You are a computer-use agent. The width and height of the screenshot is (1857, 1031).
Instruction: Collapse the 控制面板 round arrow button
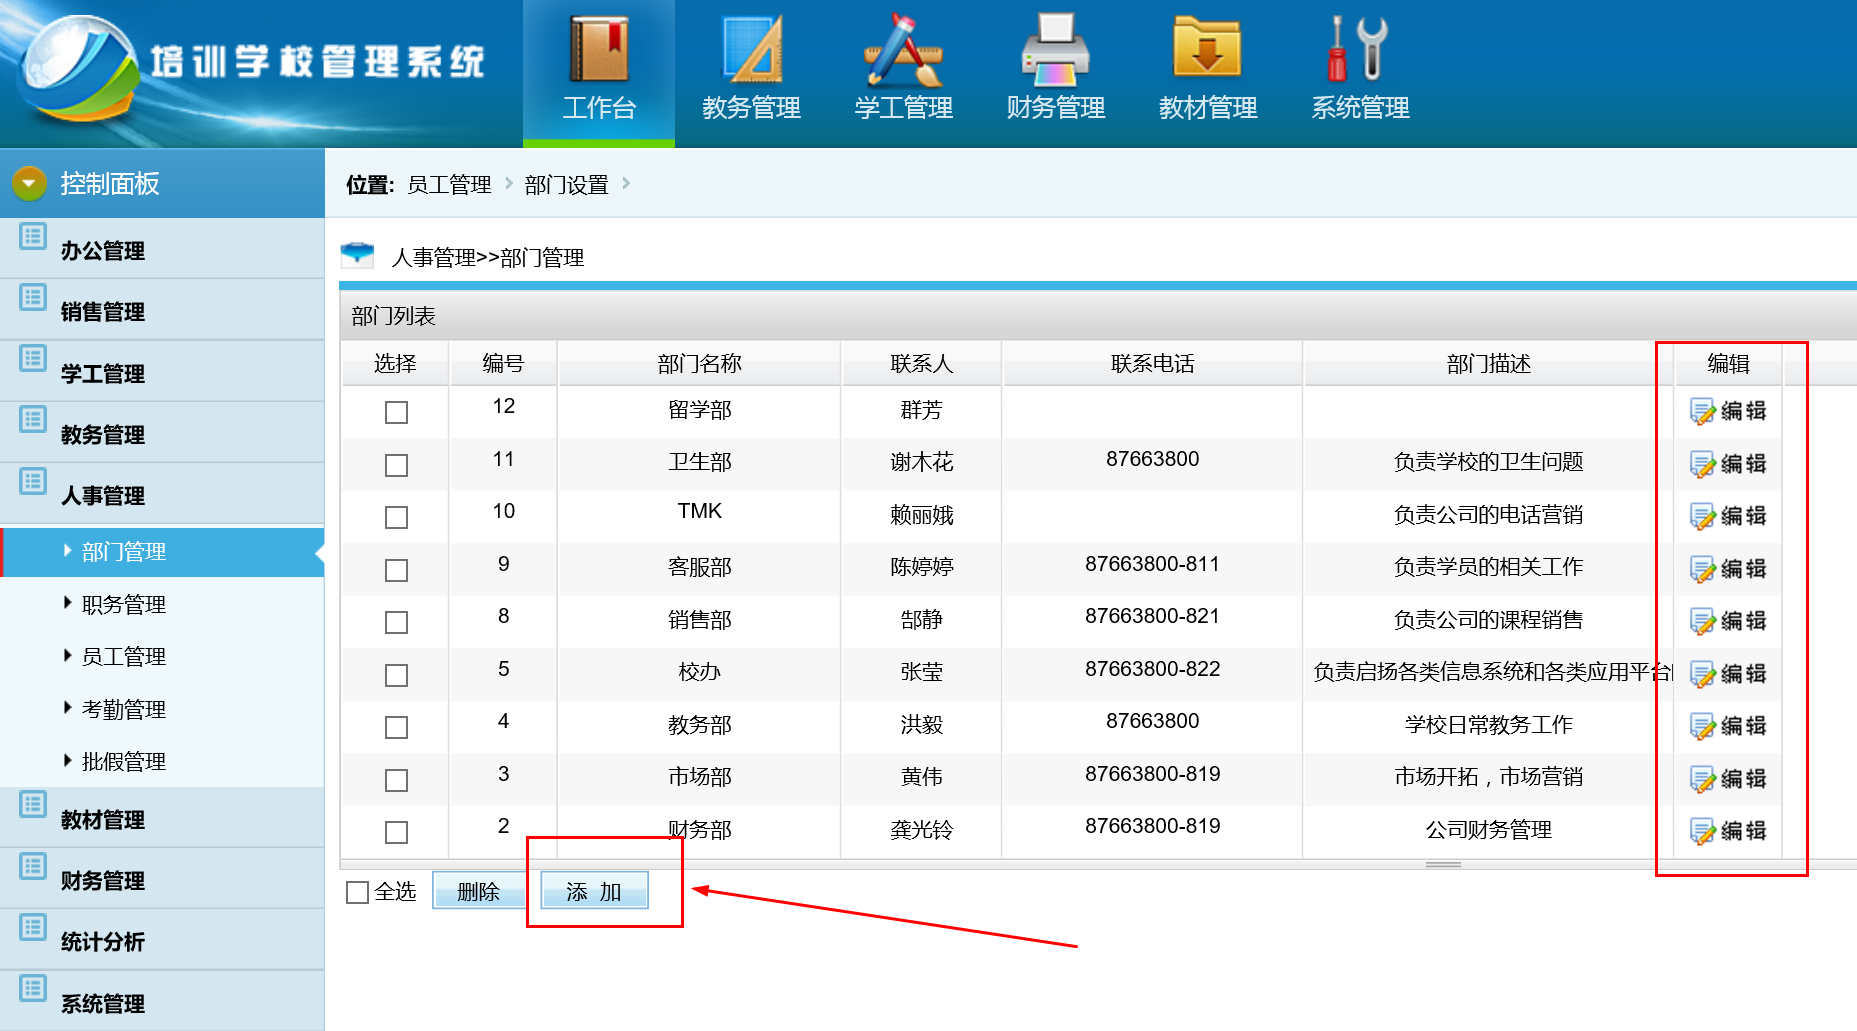point(29,183)
